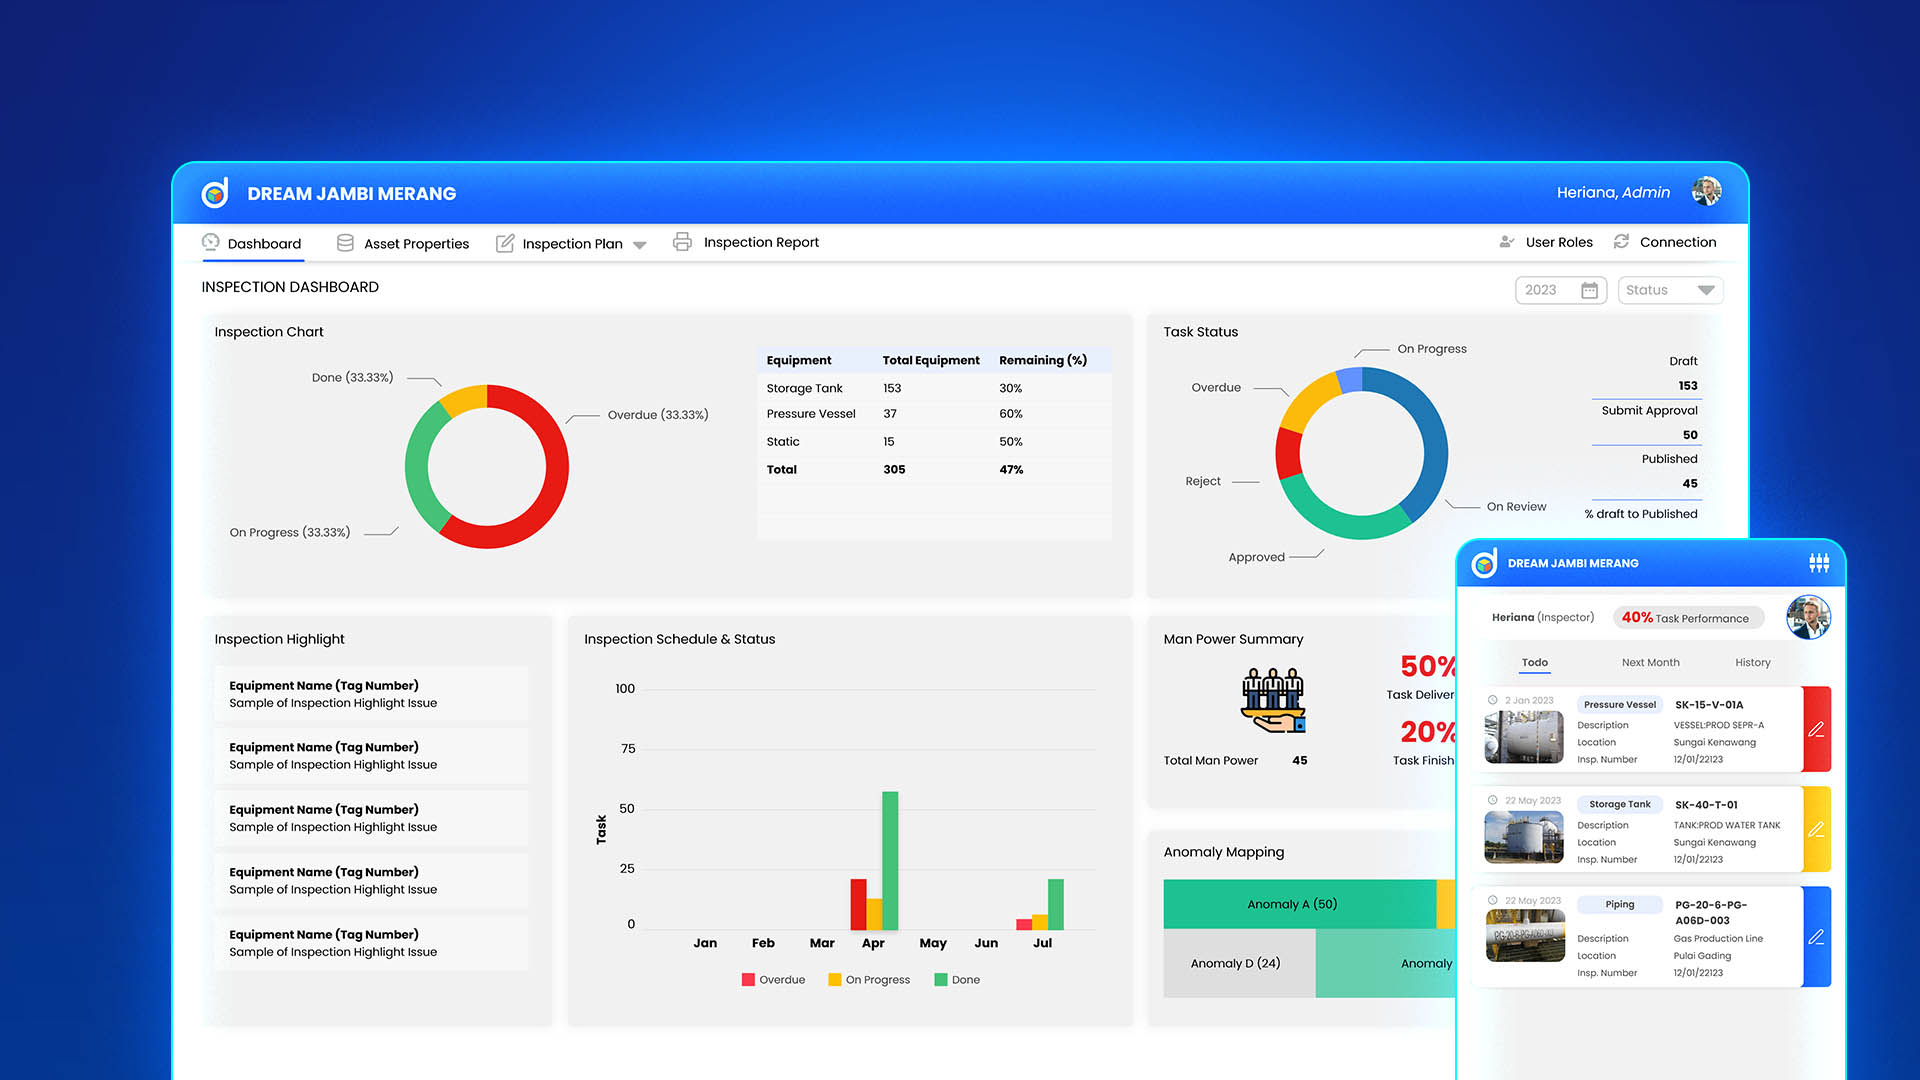Click the Static row in equipment table
The width and height of the screenshot is (1920, 1080).
[x=934, y=441]
